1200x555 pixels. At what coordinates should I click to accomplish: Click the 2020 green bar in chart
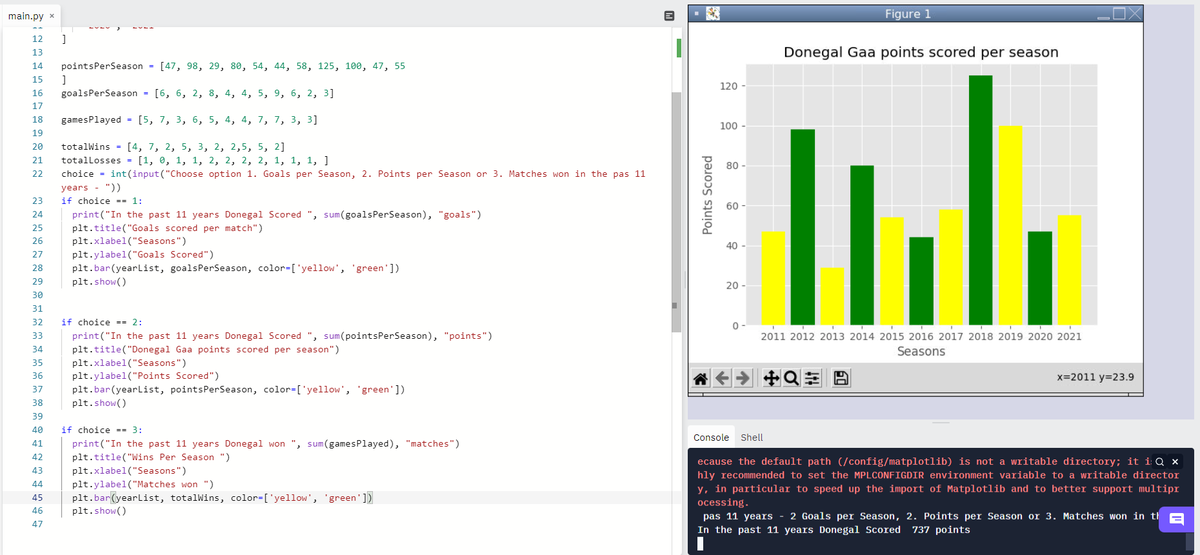pos(1040,278)
